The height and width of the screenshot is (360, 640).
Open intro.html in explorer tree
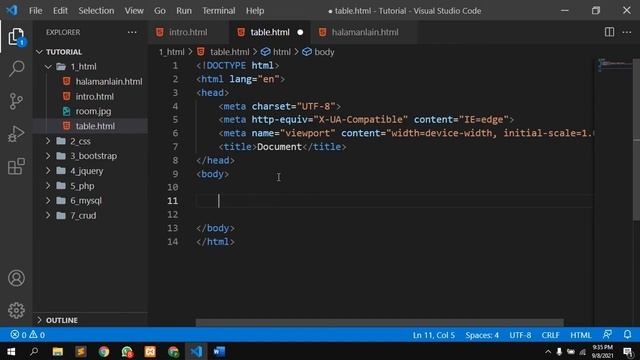pos(94,97)
